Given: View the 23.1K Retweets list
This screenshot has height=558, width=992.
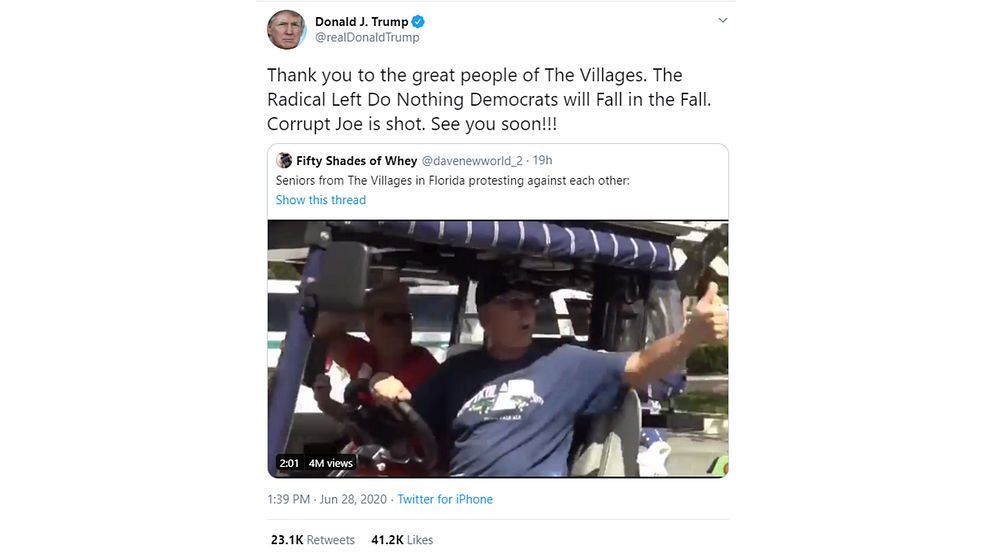Looking at the screenshot, I should (x=313, y=540).
